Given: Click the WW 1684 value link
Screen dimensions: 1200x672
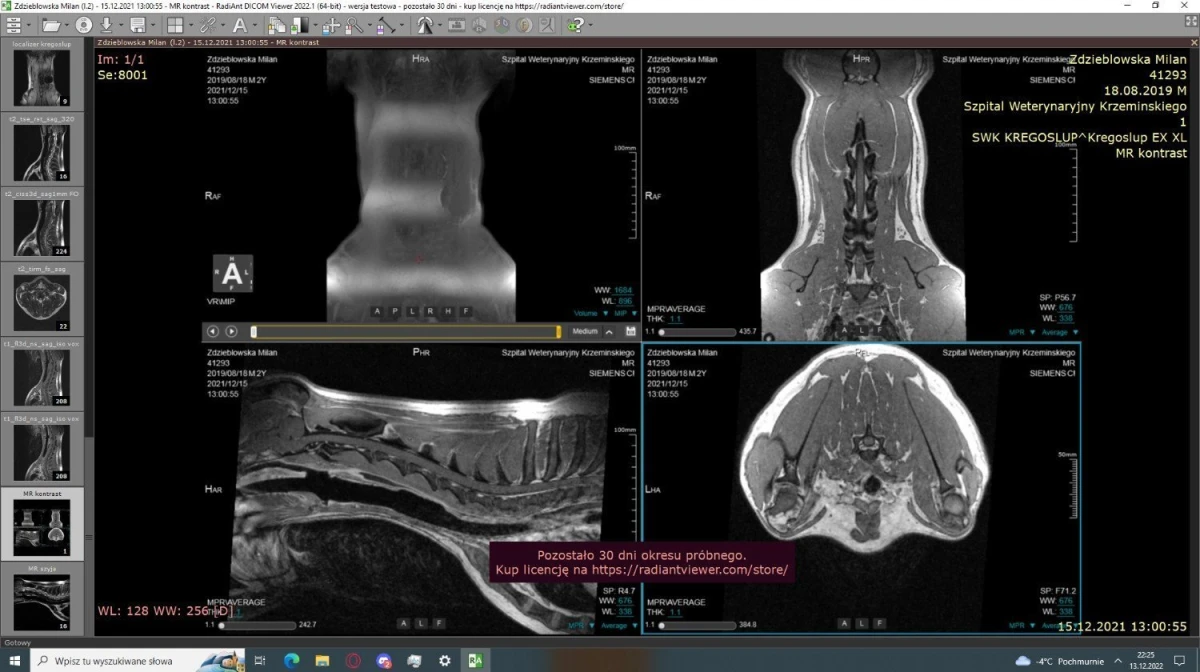Looking at the screenshot, I should (625, 290).
